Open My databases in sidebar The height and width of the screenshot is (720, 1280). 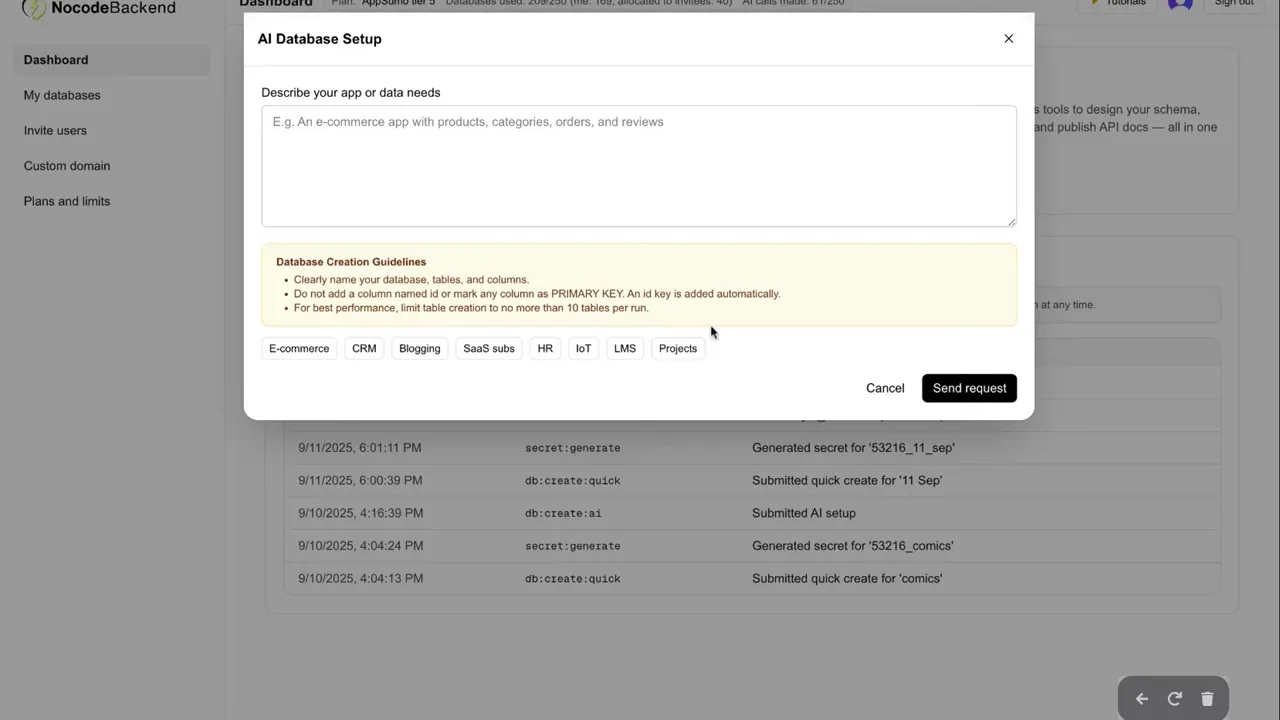62,95
